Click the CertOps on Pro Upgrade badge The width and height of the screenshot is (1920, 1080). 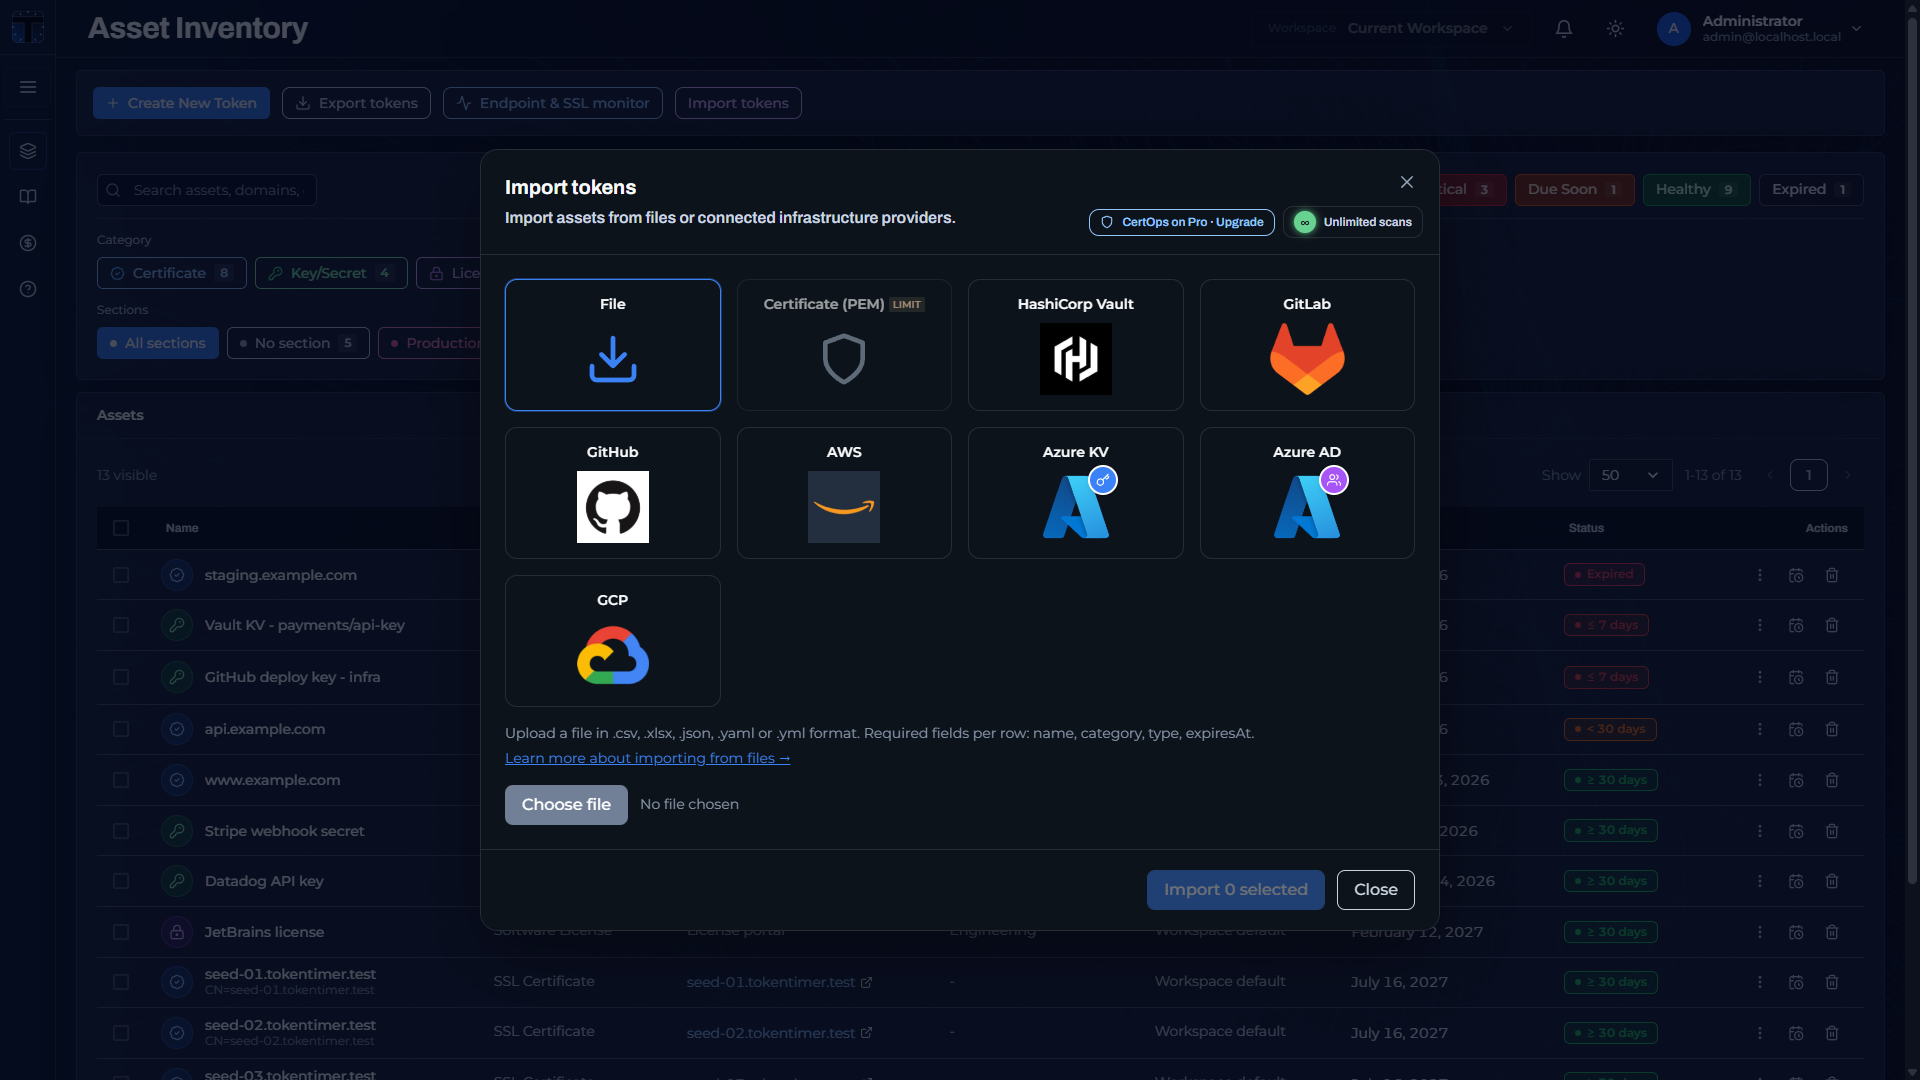[1181, 222]
